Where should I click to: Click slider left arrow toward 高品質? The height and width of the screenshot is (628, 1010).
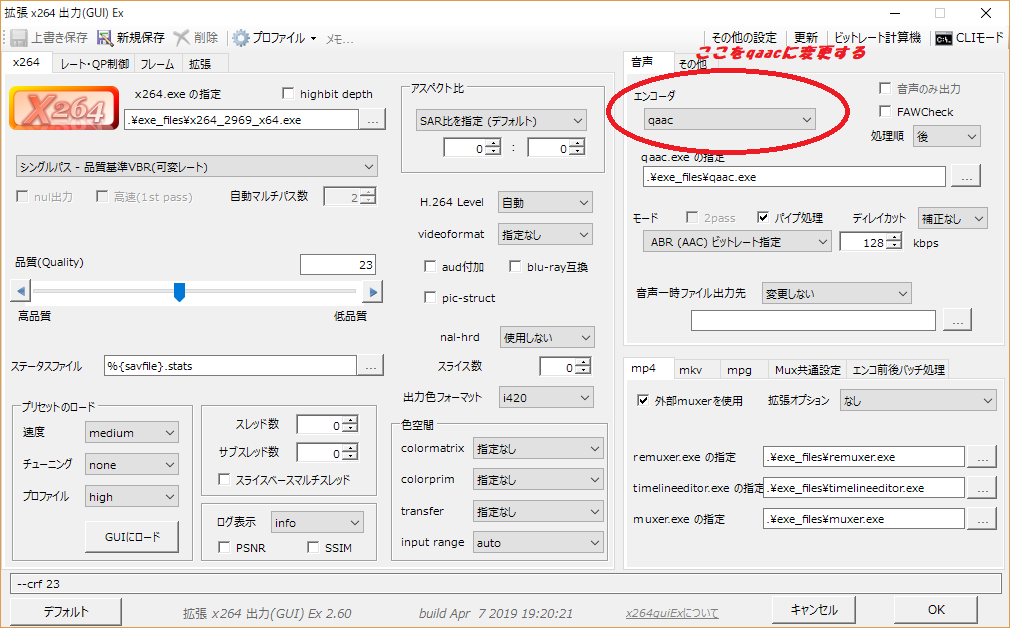(x=21, y=292)
